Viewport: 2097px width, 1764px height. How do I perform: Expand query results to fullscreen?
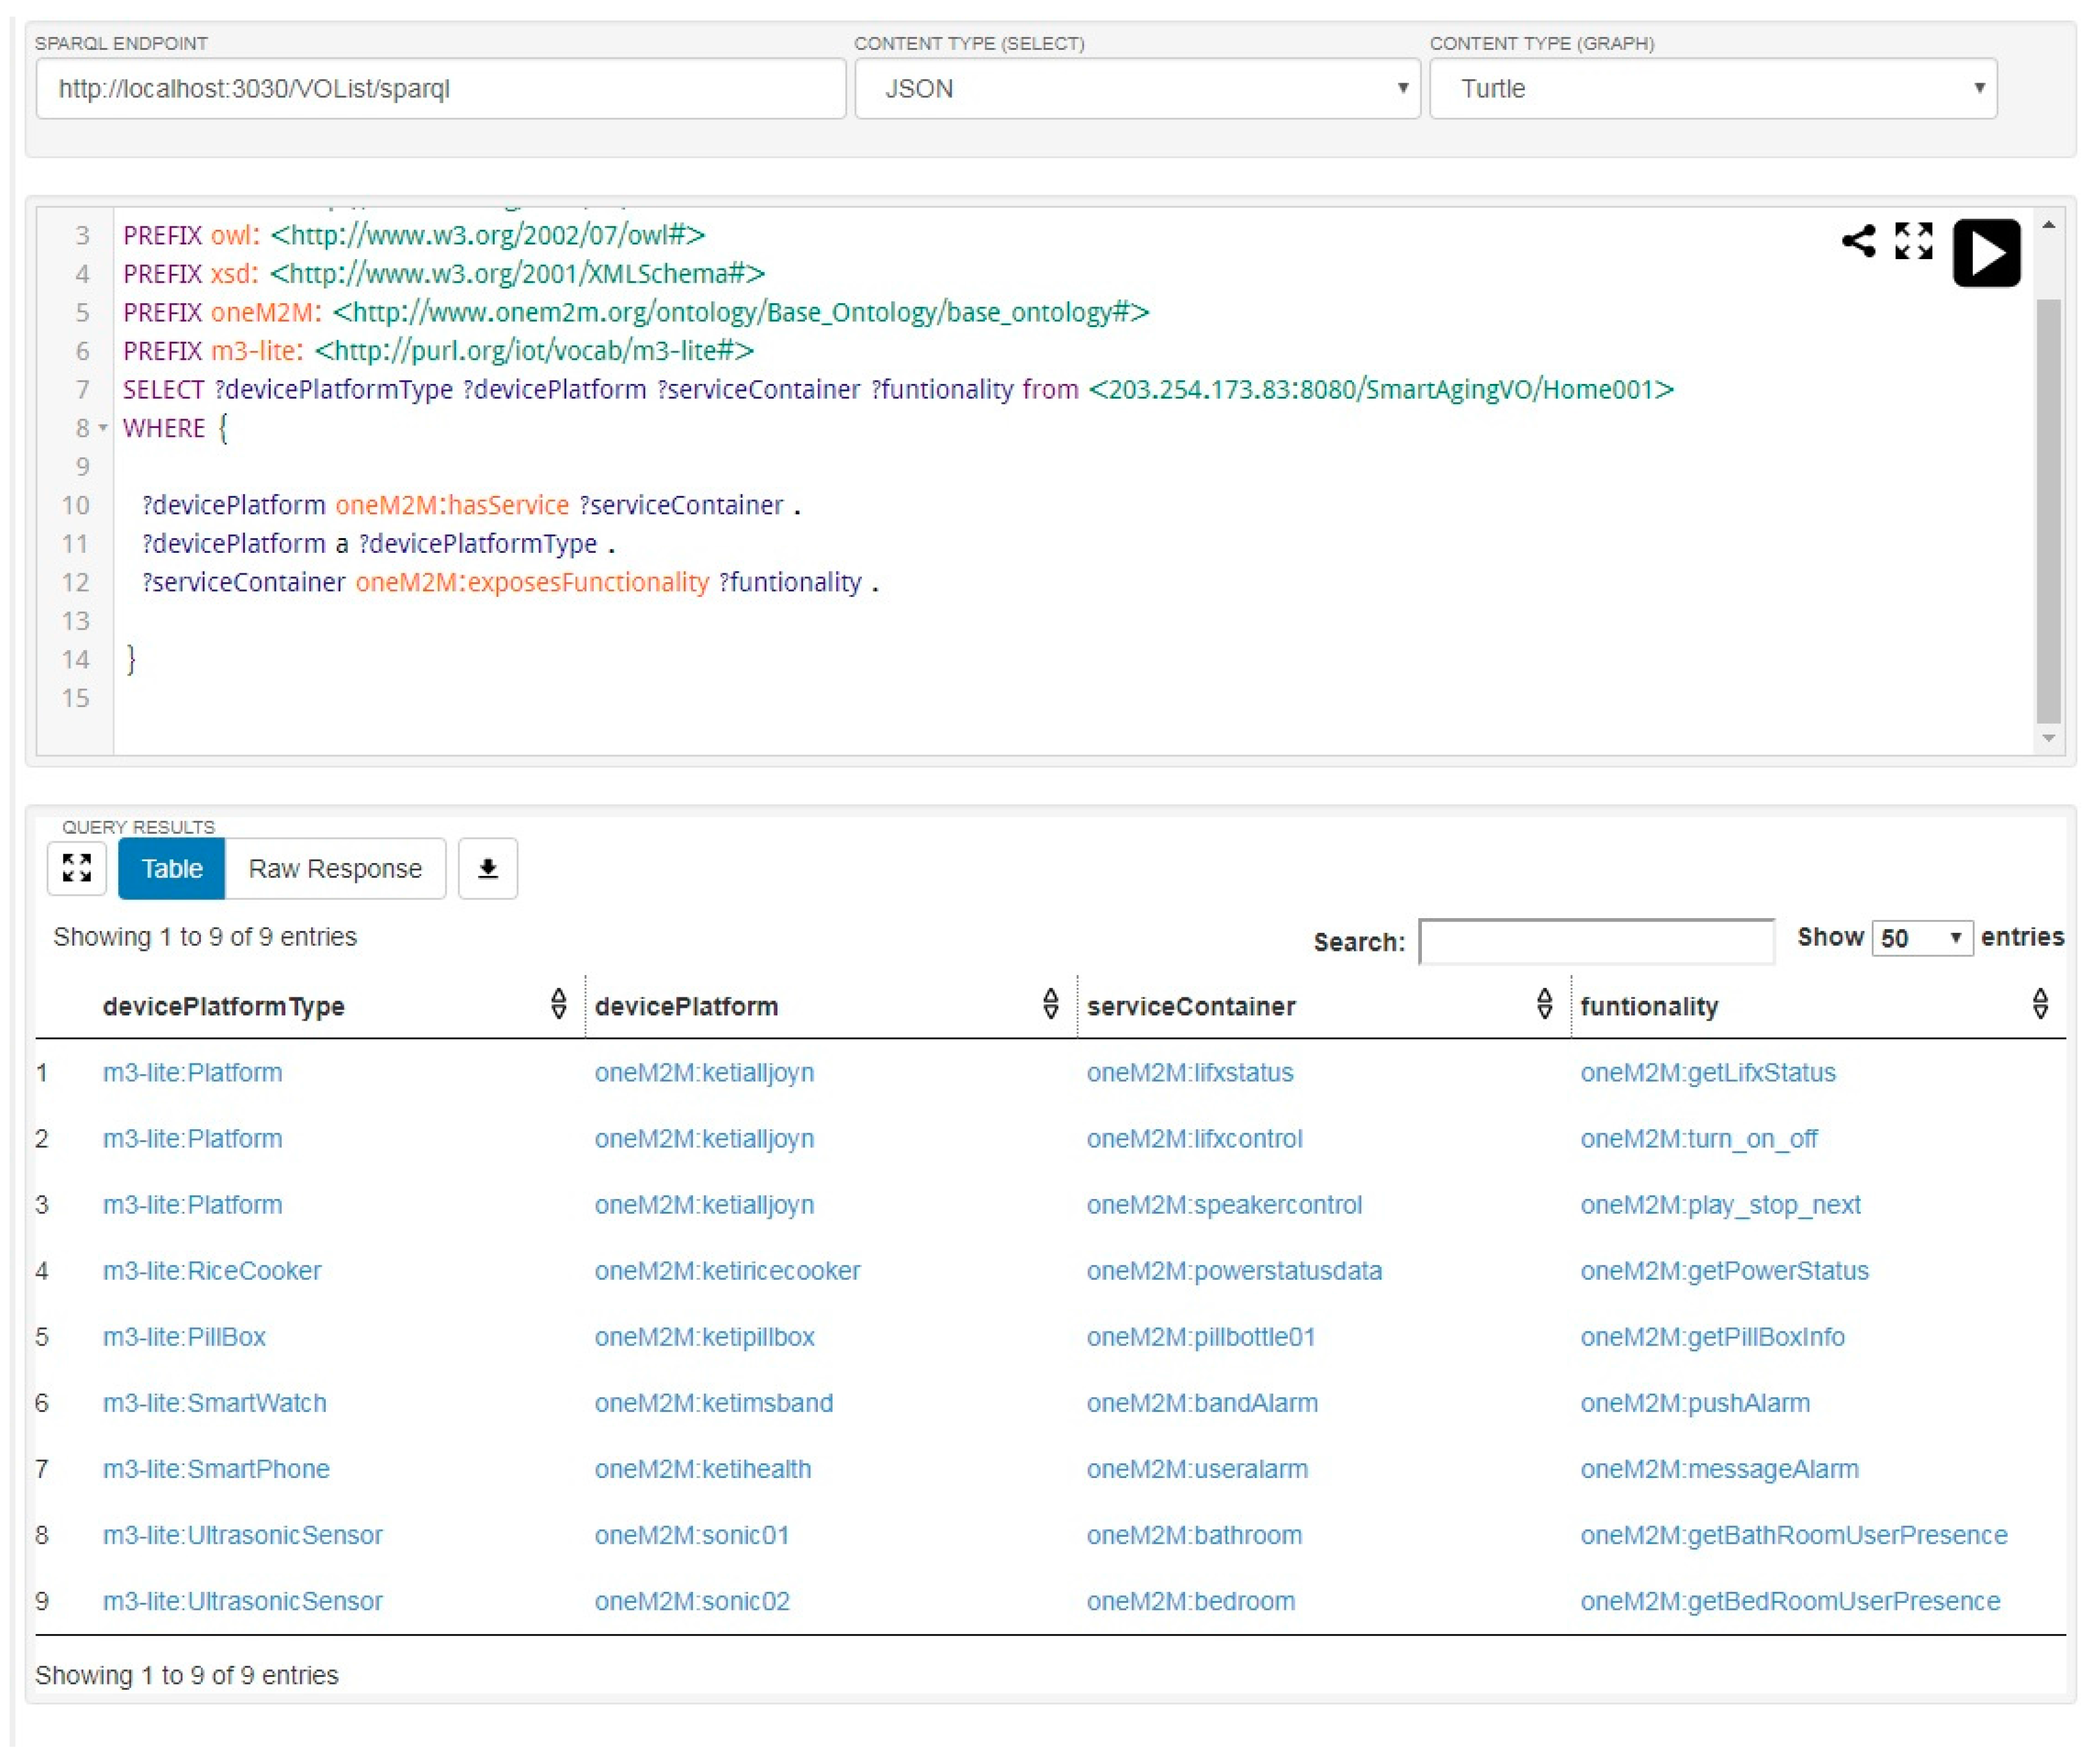77,868
